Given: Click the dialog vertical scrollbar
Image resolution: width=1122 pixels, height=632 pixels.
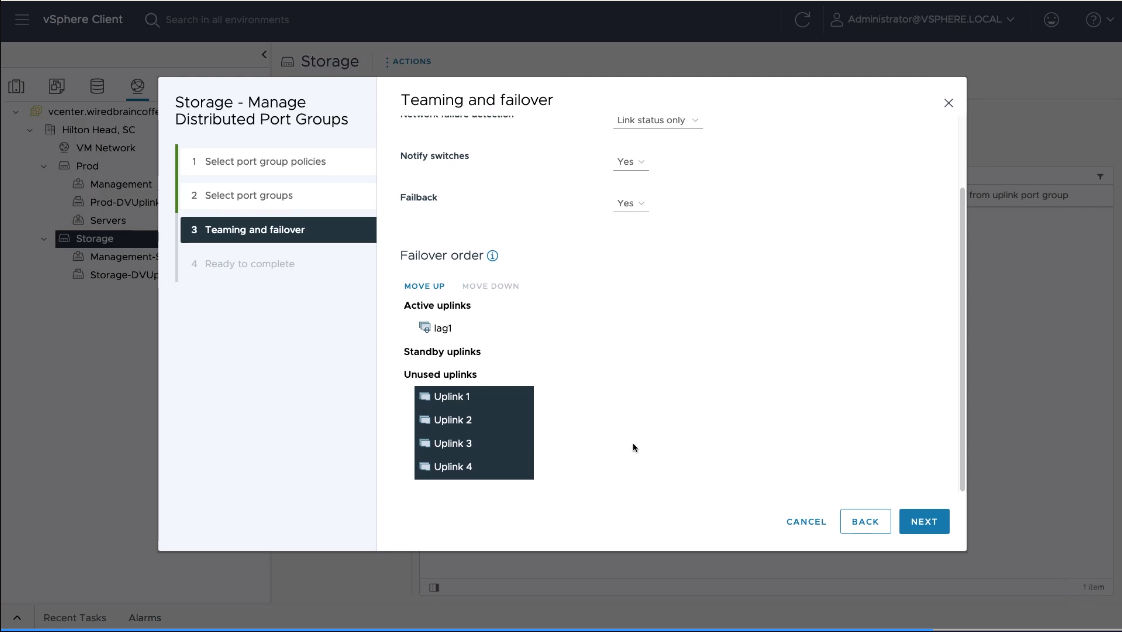Looking at the screenshot, I should pyautogui.click(x=962, y=338).
